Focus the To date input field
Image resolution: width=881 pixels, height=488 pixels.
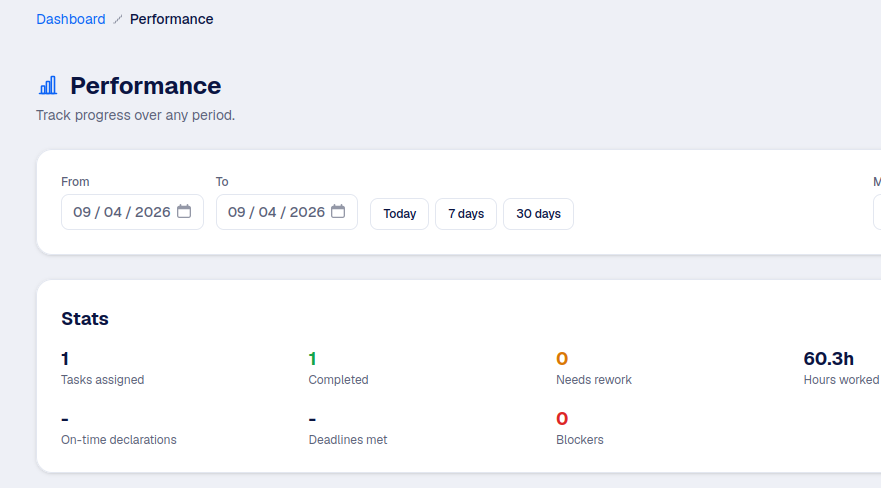[287, 212]
